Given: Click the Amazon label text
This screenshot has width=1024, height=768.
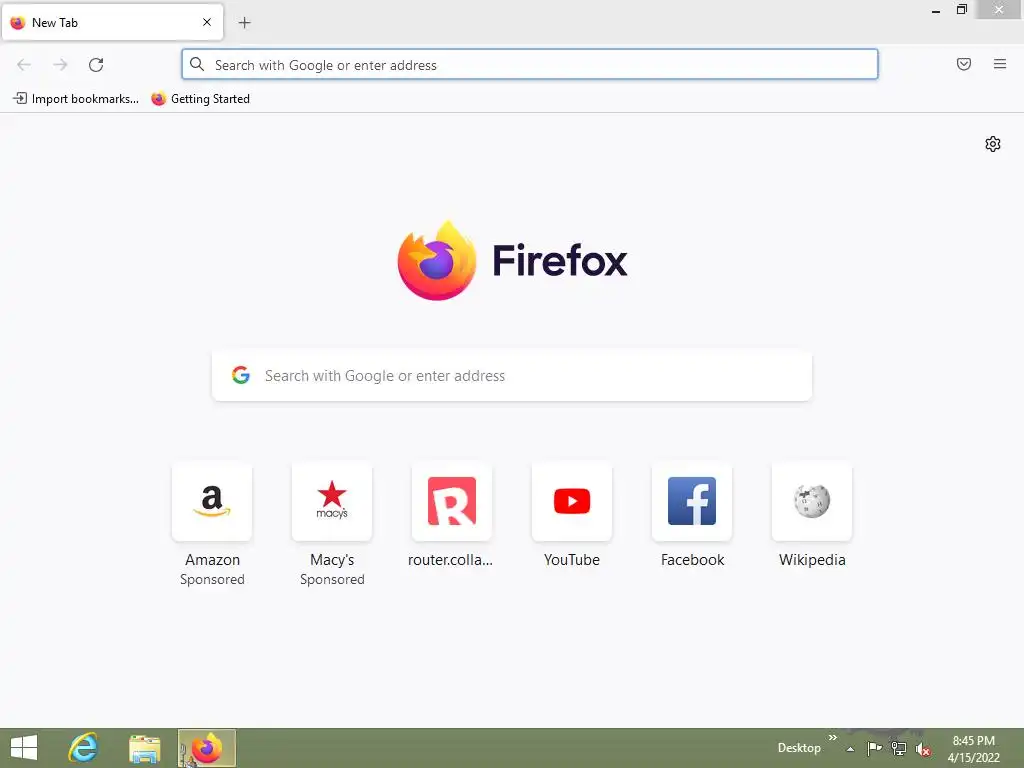Looking at the screenshot, I should point(212,560).
